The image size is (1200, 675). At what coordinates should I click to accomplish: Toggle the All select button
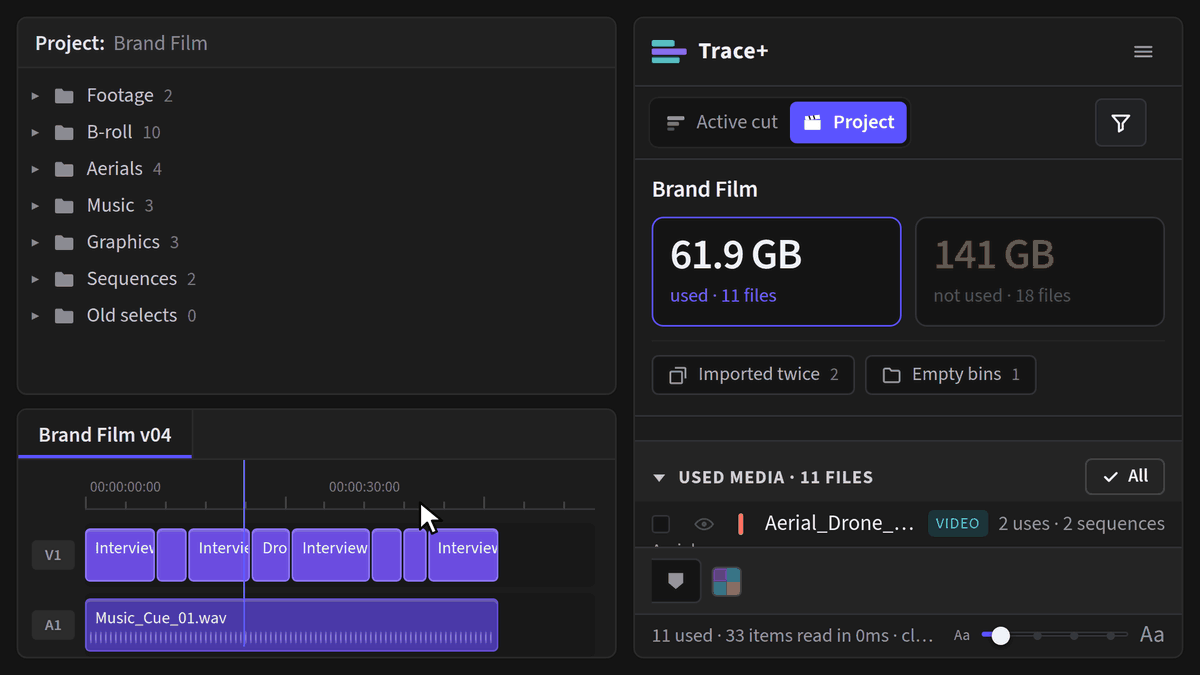point(1125,477)
